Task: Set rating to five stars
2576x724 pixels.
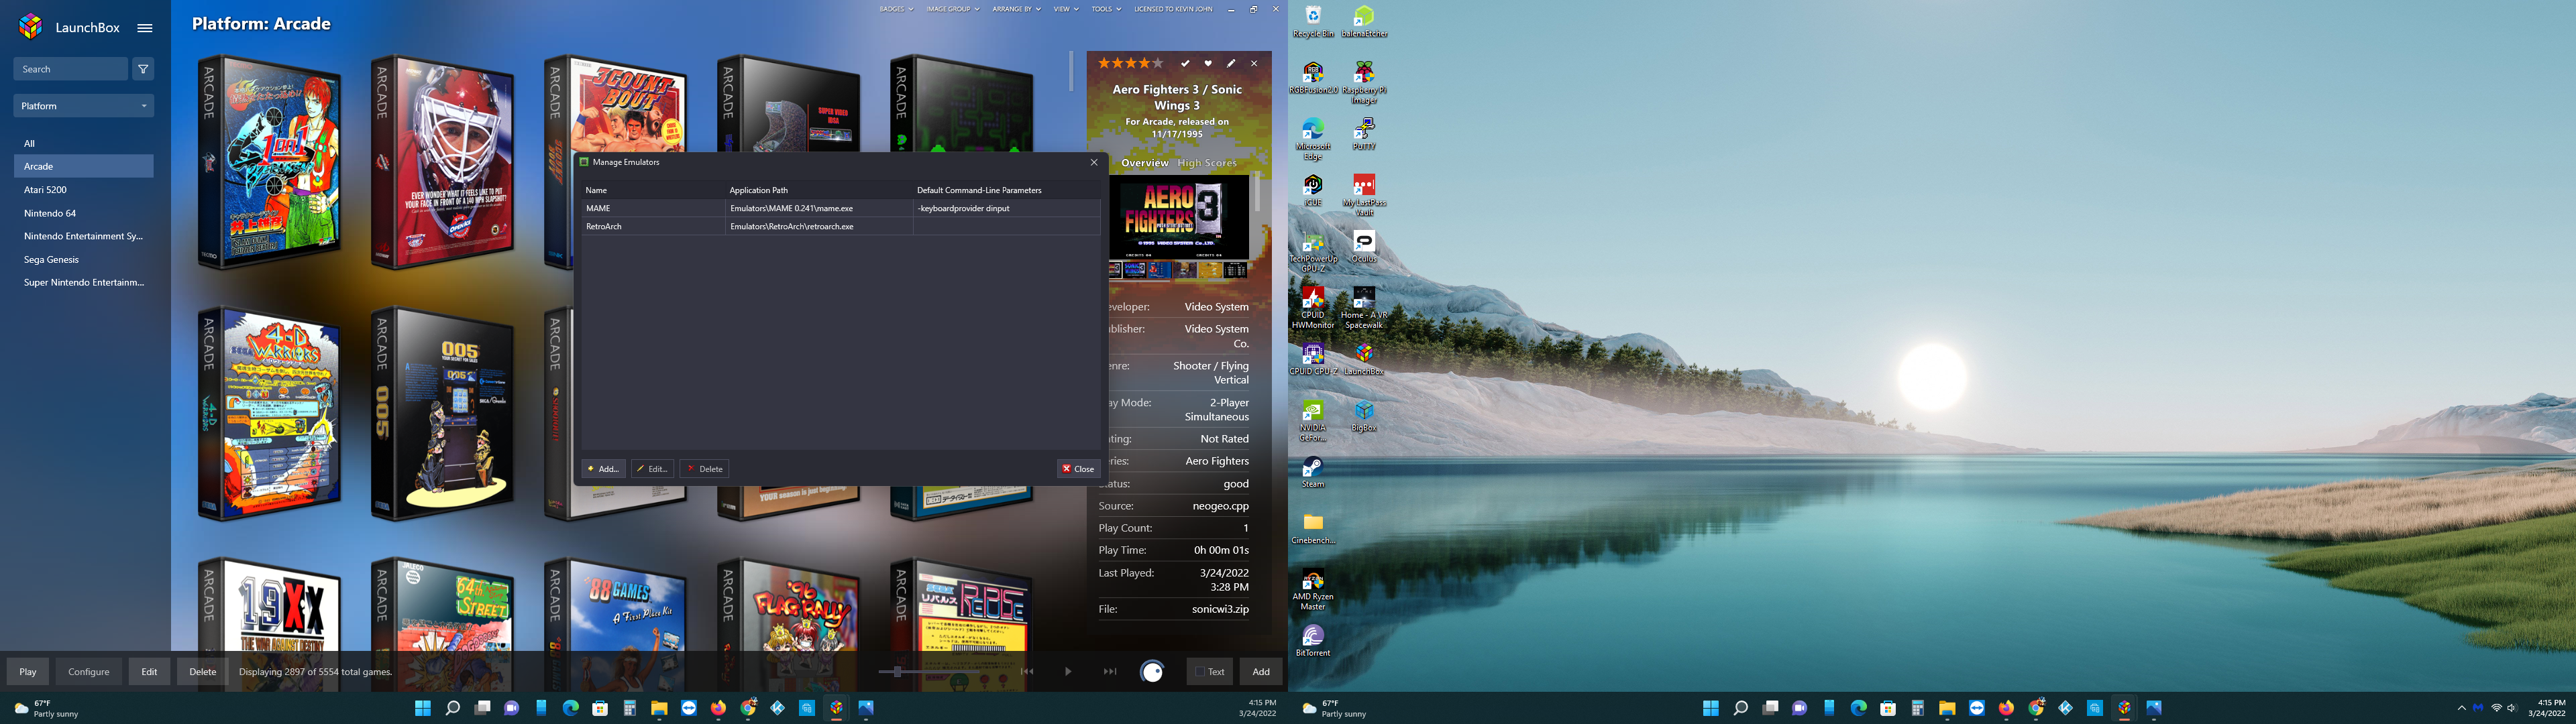Action: [x=1159, y=63]
